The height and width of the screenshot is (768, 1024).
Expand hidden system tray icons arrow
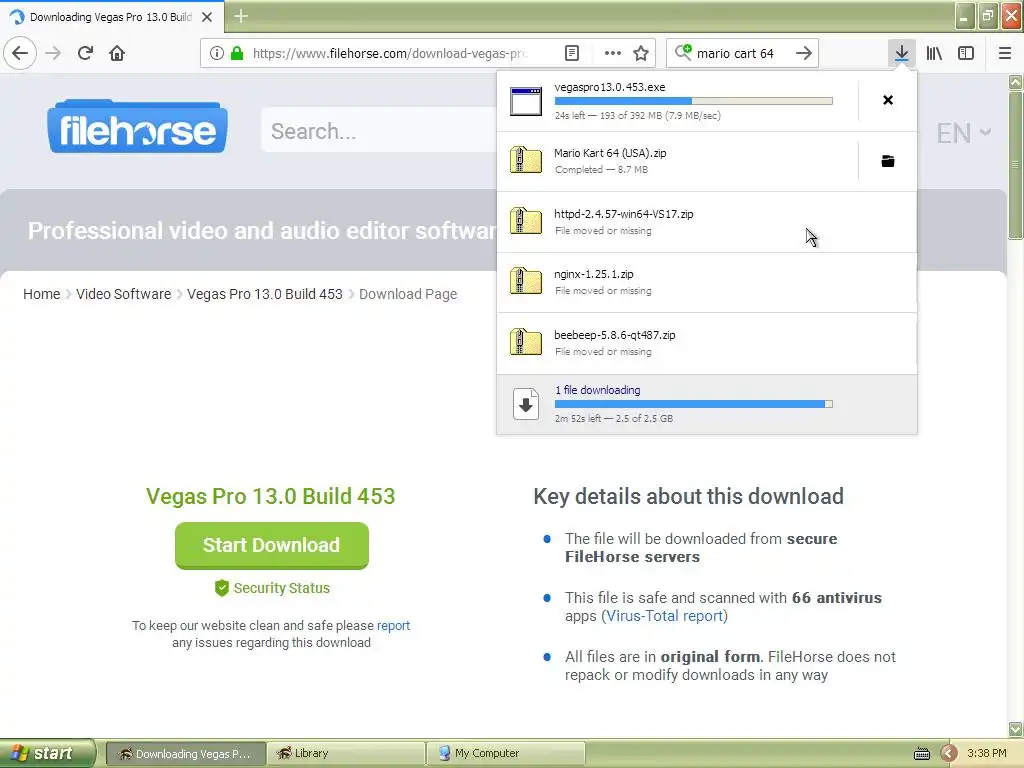point(948,754)
